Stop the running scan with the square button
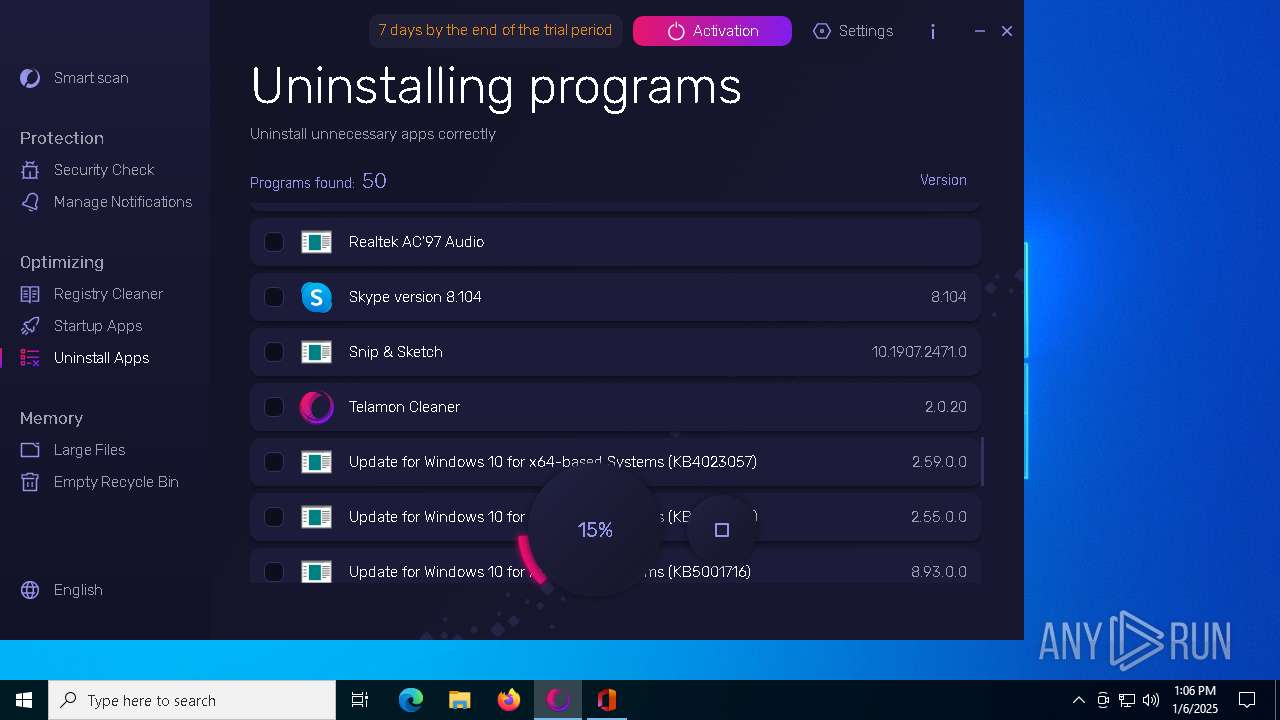Viewport: 1280px width, 720px height. click(x=722, y=530)
